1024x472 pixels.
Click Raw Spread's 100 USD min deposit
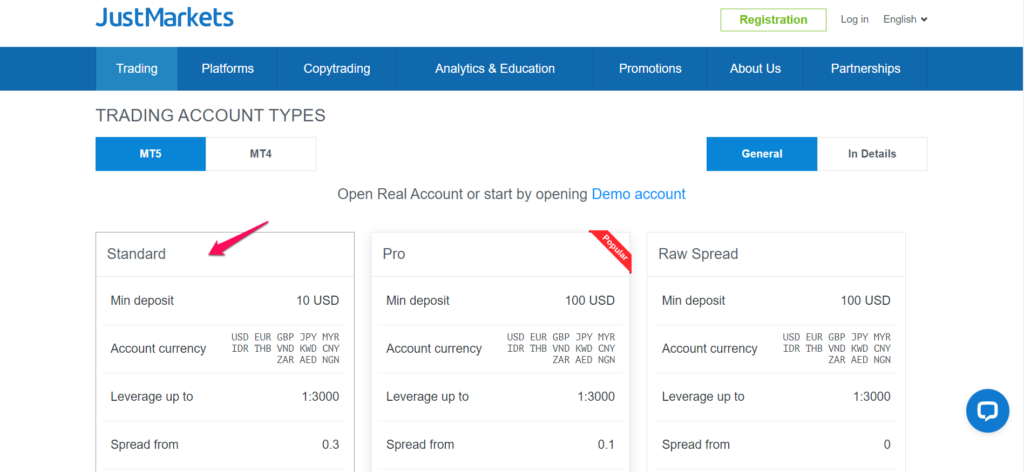pyautogui.click(x=865, y=301)
